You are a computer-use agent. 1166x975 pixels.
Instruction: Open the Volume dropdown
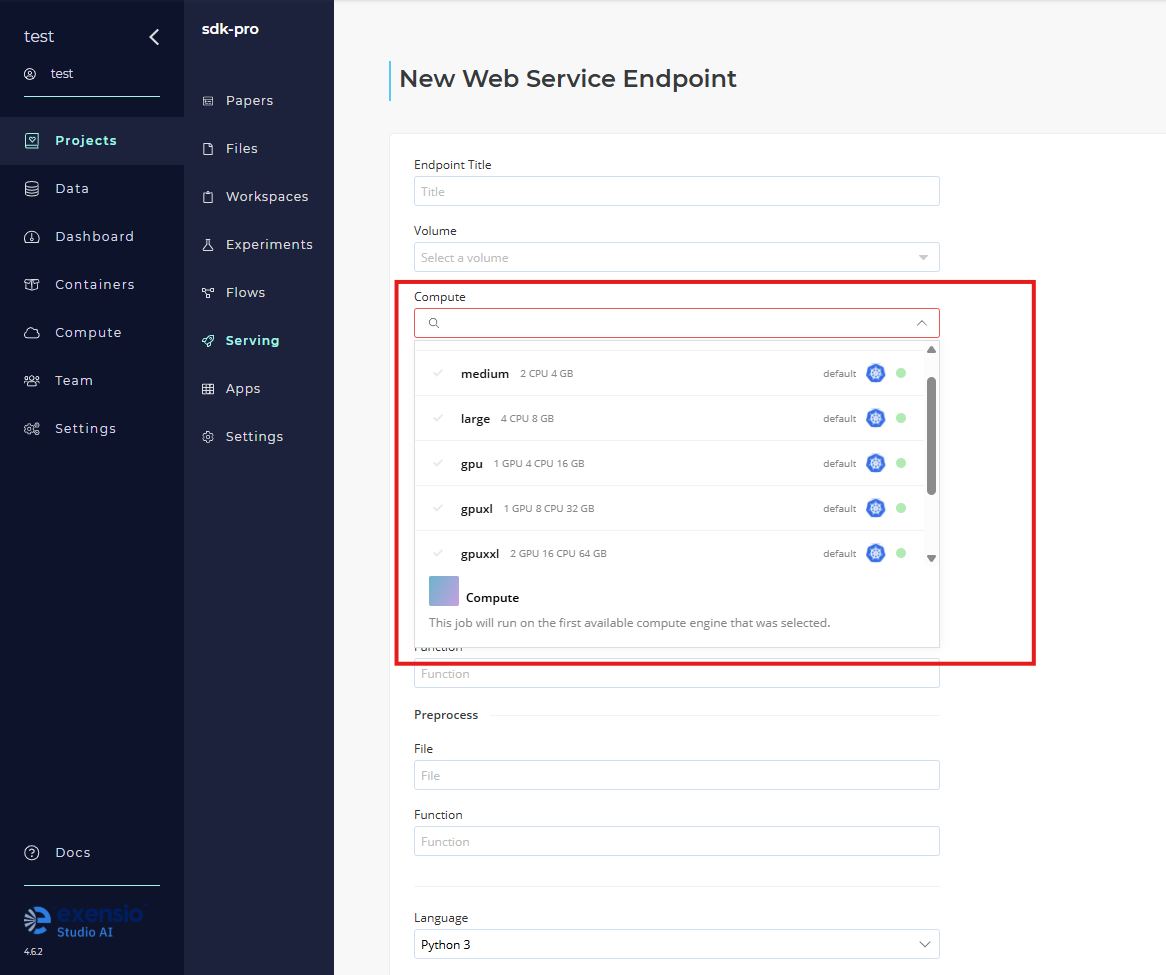676,257
